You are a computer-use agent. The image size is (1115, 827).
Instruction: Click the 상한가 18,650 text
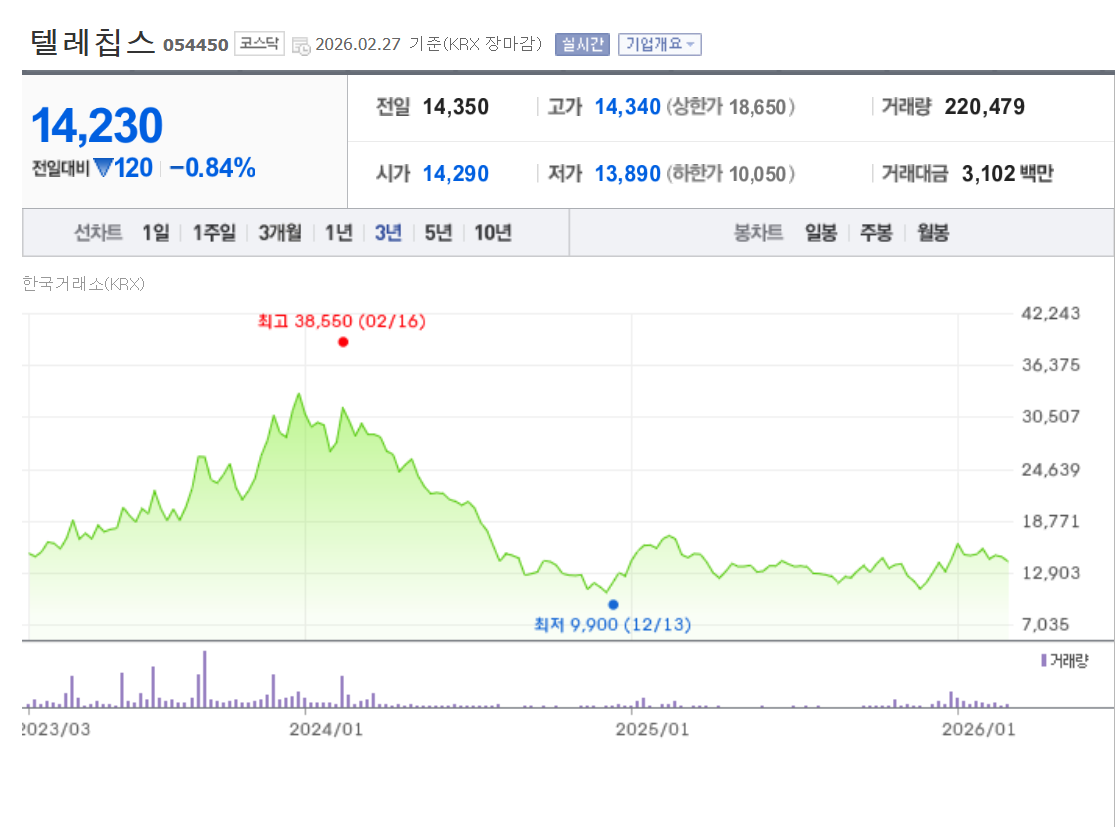tap(730, 107)
